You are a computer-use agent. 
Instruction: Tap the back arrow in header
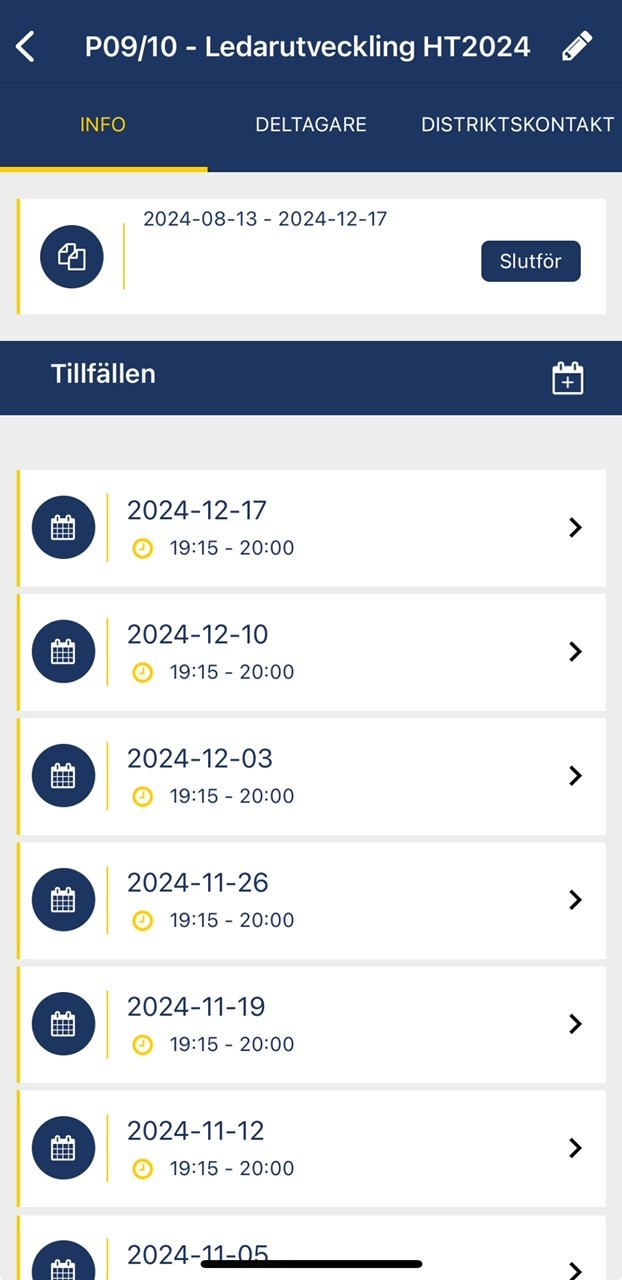(x=26, y=46)
